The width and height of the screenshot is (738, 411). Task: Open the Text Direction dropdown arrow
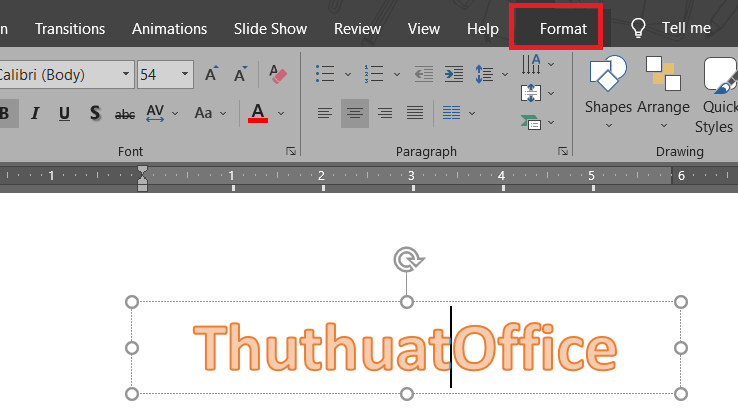pos(551,64)
